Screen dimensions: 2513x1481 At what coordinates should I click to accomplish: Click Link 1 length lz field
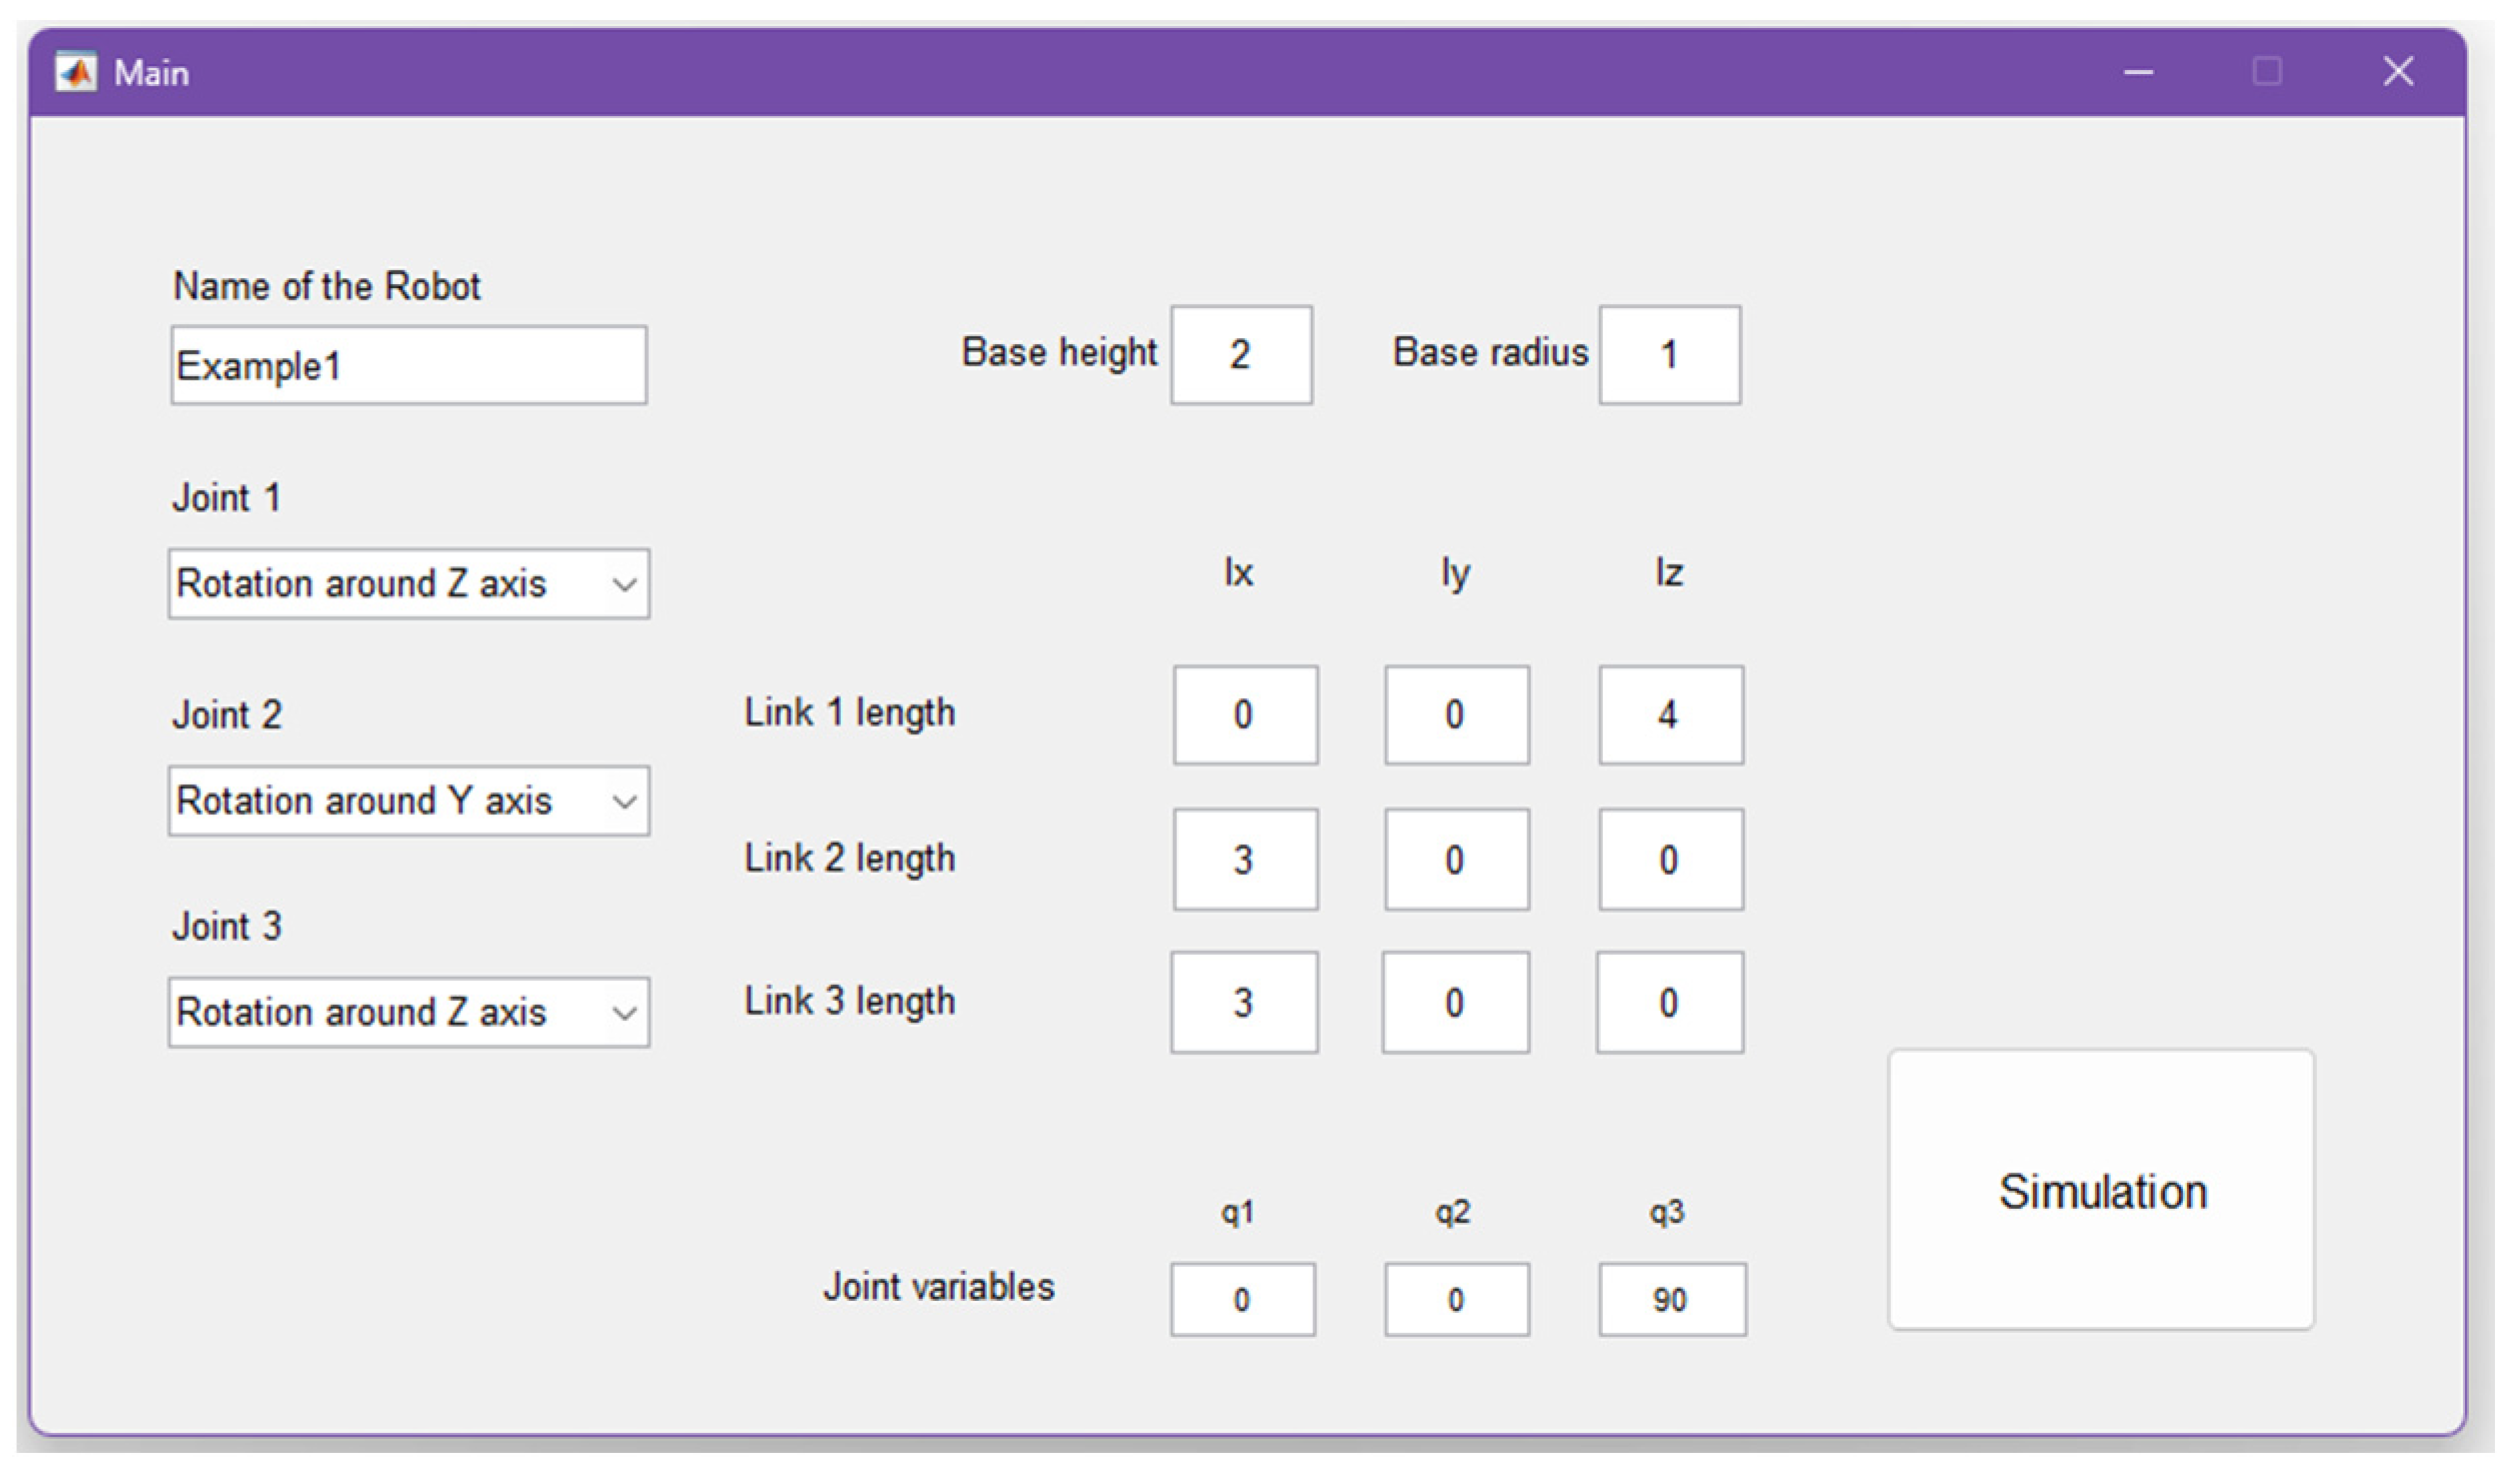[1670, 715]
